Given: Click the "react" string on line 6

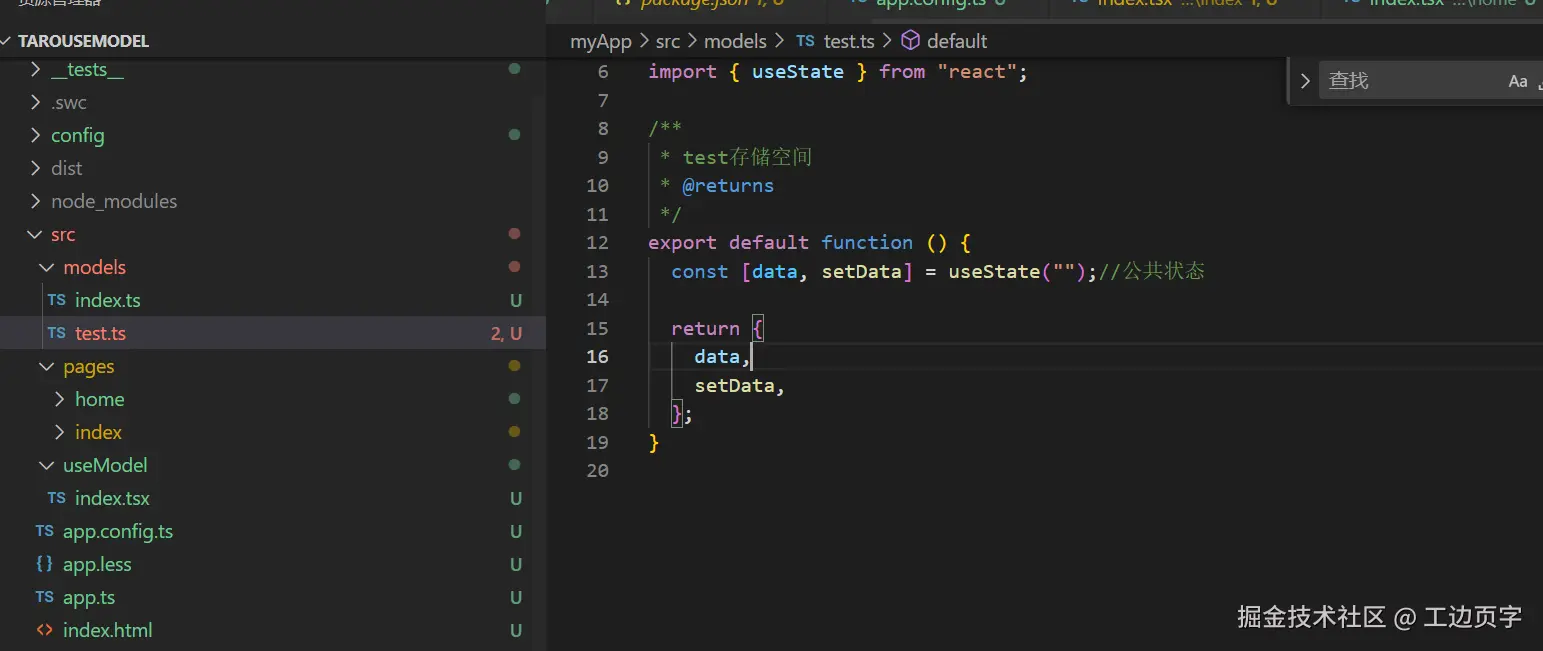Looking at the screenshot, I should click(977, 72).
